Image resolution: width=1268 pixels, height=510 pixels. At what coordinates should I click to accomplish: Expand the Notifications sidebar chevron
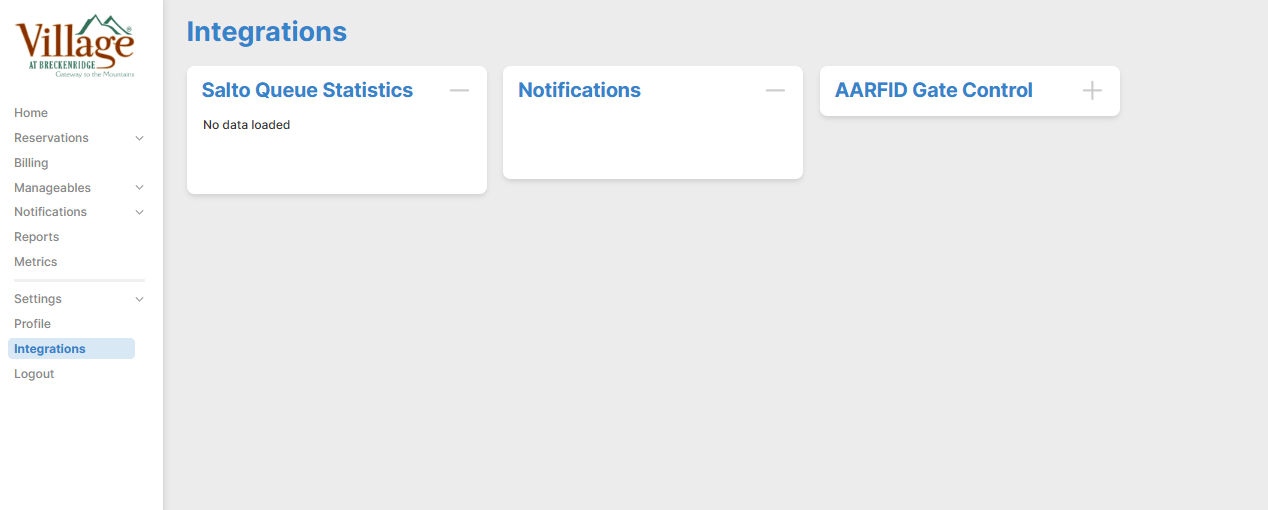[139, 212]
